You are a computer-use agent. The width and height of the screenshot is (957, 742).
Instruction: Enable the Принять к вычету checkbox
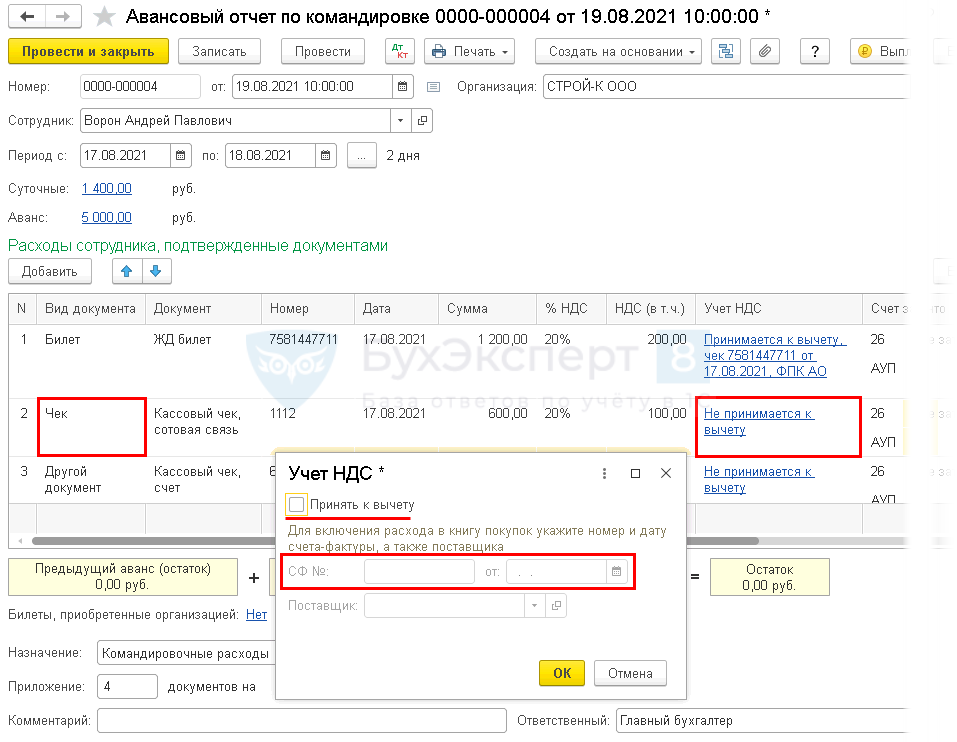click(x=296, y=505)
